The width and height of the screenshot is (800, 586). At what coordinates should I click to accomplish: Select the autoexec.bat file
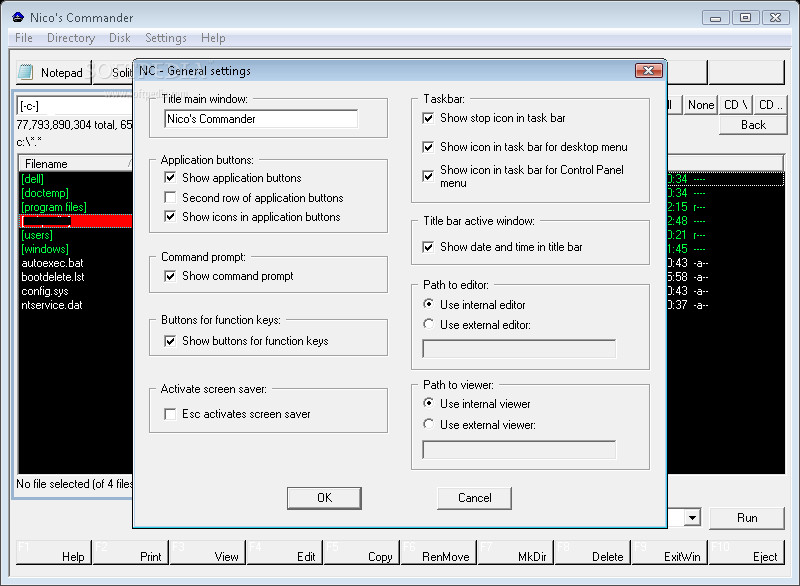point(52,263)
